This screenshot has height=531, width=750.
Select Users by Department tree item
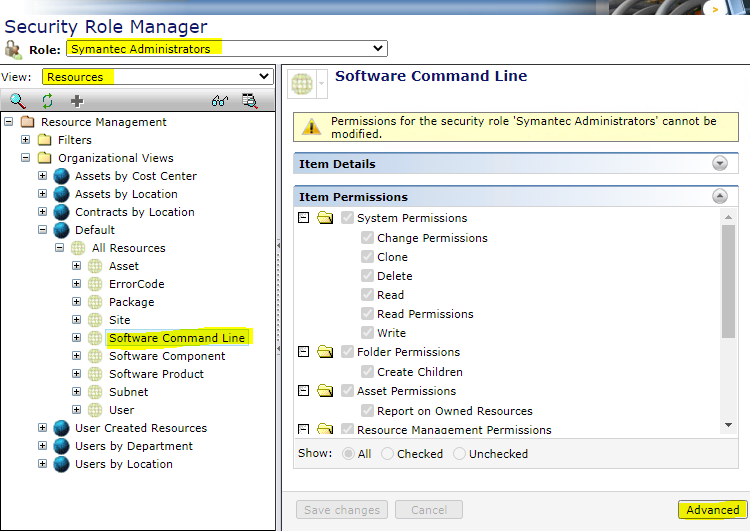pyautogui.click(x=134, y=446)
